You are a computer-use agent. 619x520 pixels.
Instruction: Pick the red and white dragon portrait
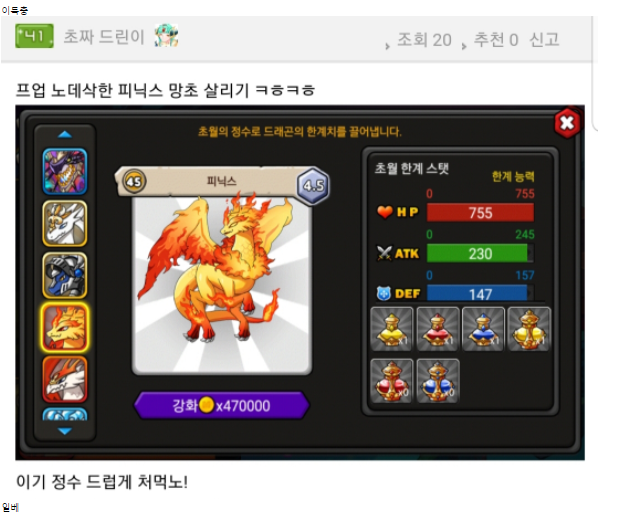pos(65,379)
